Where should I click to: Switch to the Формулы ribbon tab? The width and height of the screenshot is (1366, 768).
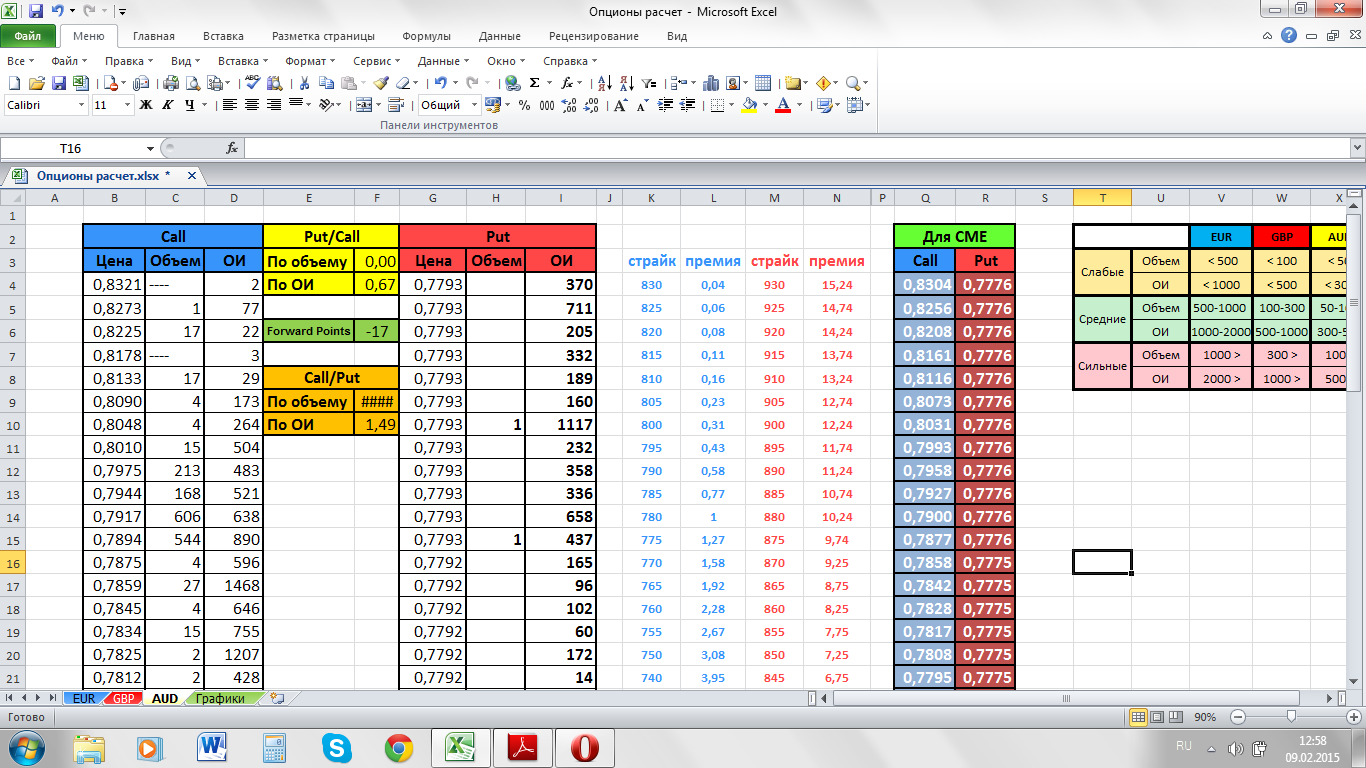click(x=426, y=36)
